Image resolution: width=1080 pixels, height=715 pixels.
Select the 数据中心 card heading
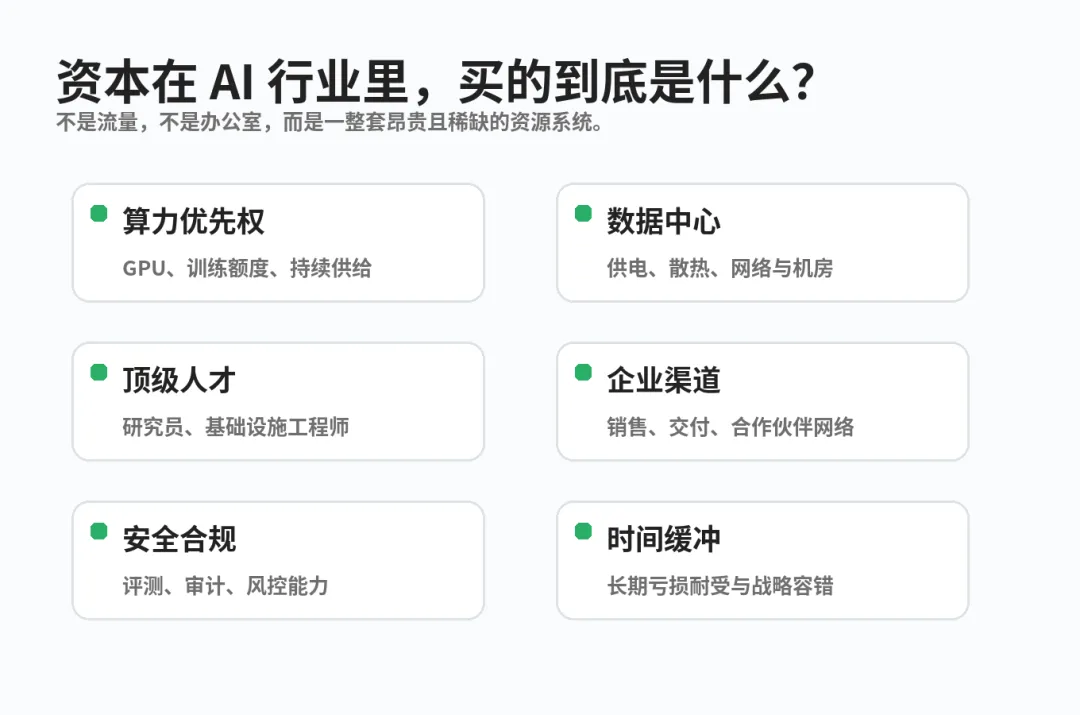point(663,221)
